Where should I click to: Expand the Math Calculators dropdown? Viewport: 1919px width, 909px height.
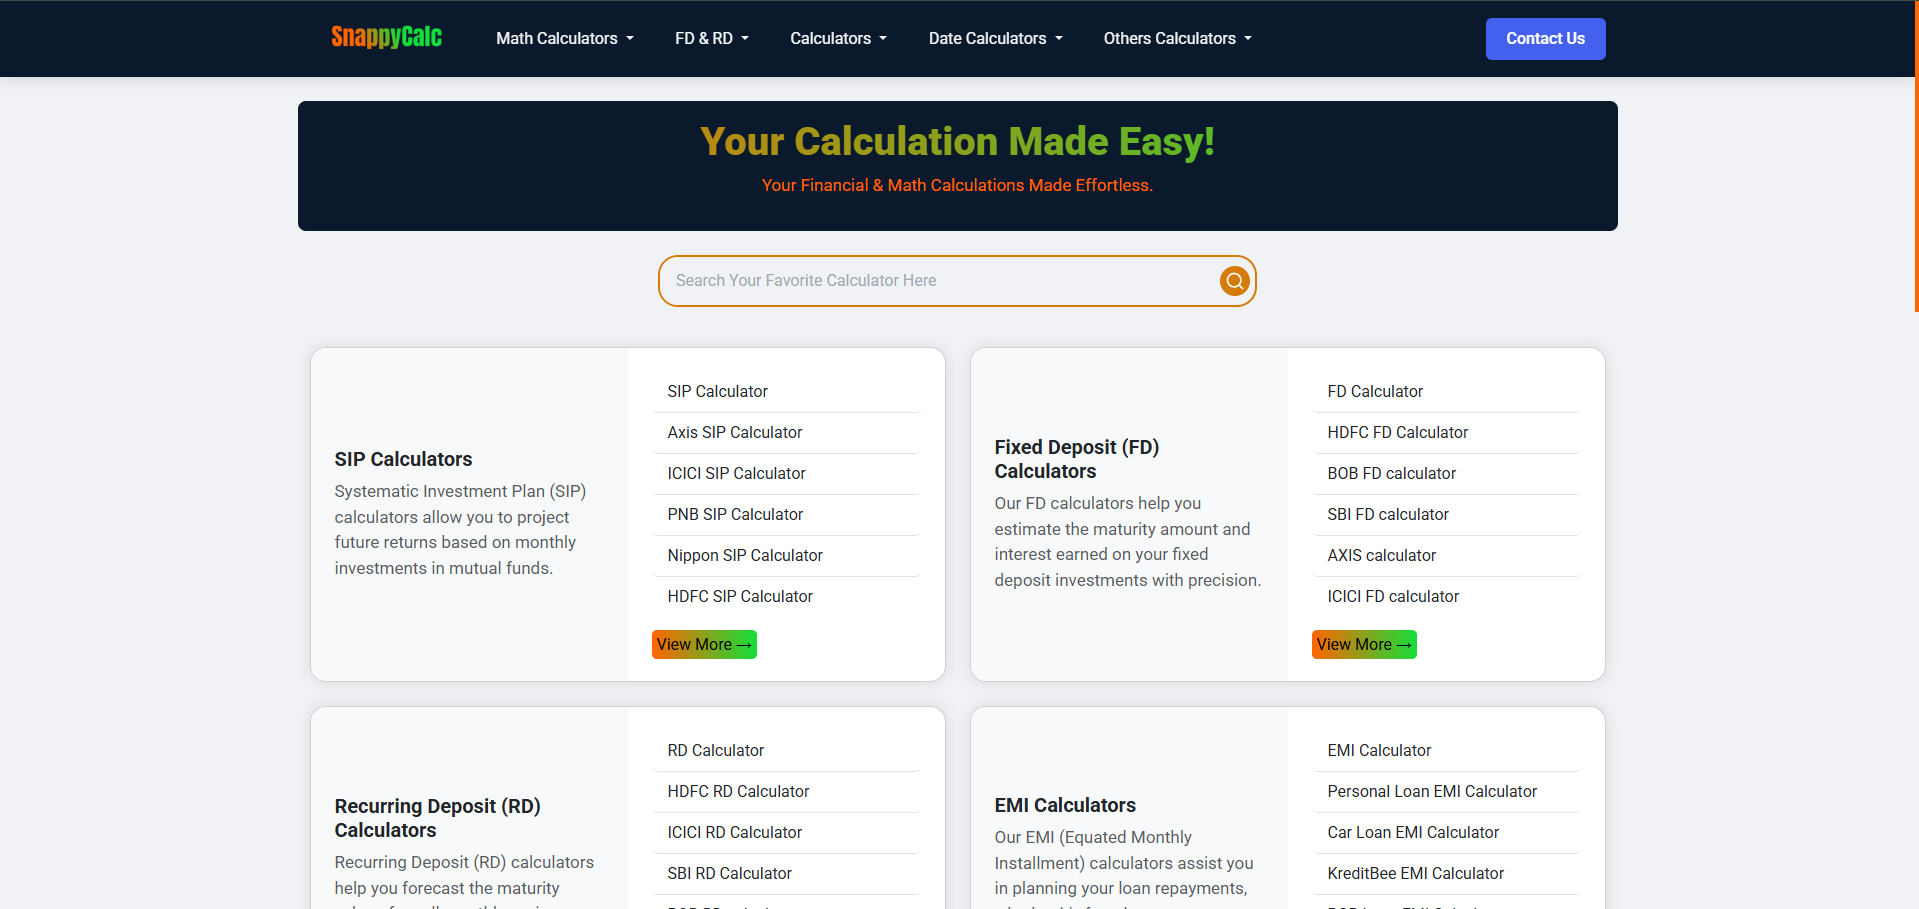click(565, 38)
